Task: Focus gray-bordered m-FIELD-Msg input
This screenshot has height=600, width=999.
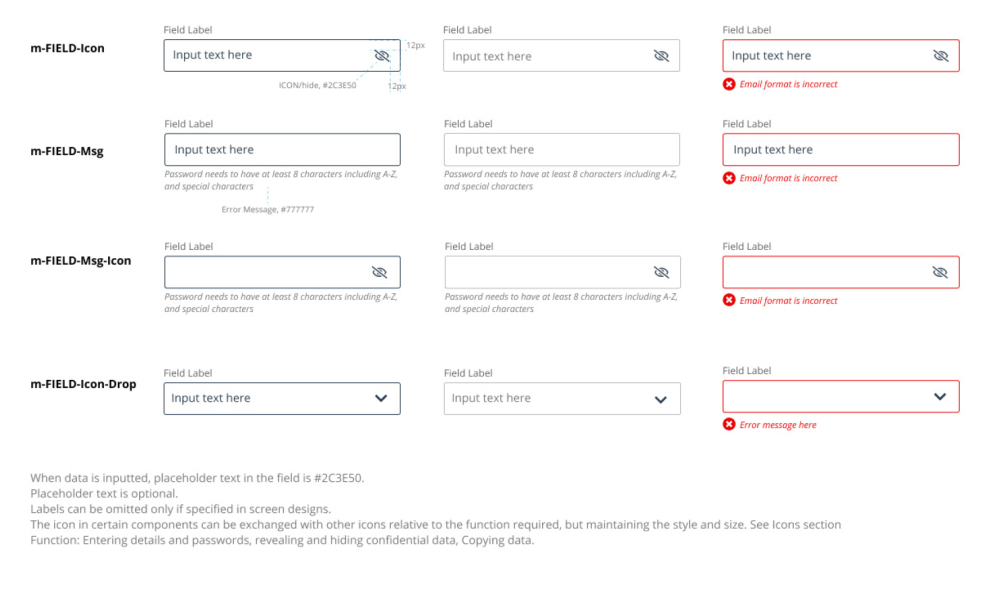Action: pos(562,150)
